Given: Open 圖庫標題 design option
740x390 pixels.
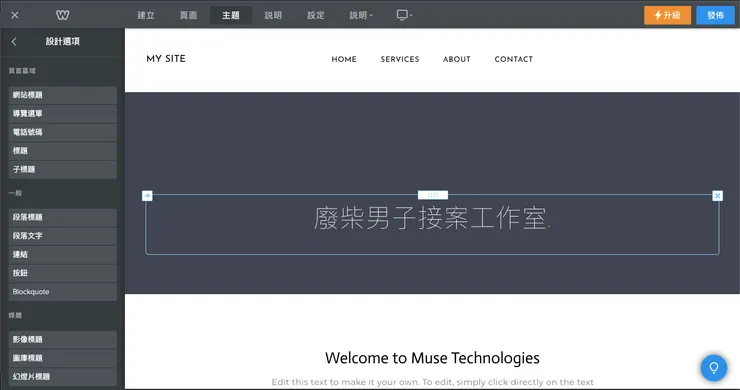Looking at the screenshot, I should (x=62, y=358).
